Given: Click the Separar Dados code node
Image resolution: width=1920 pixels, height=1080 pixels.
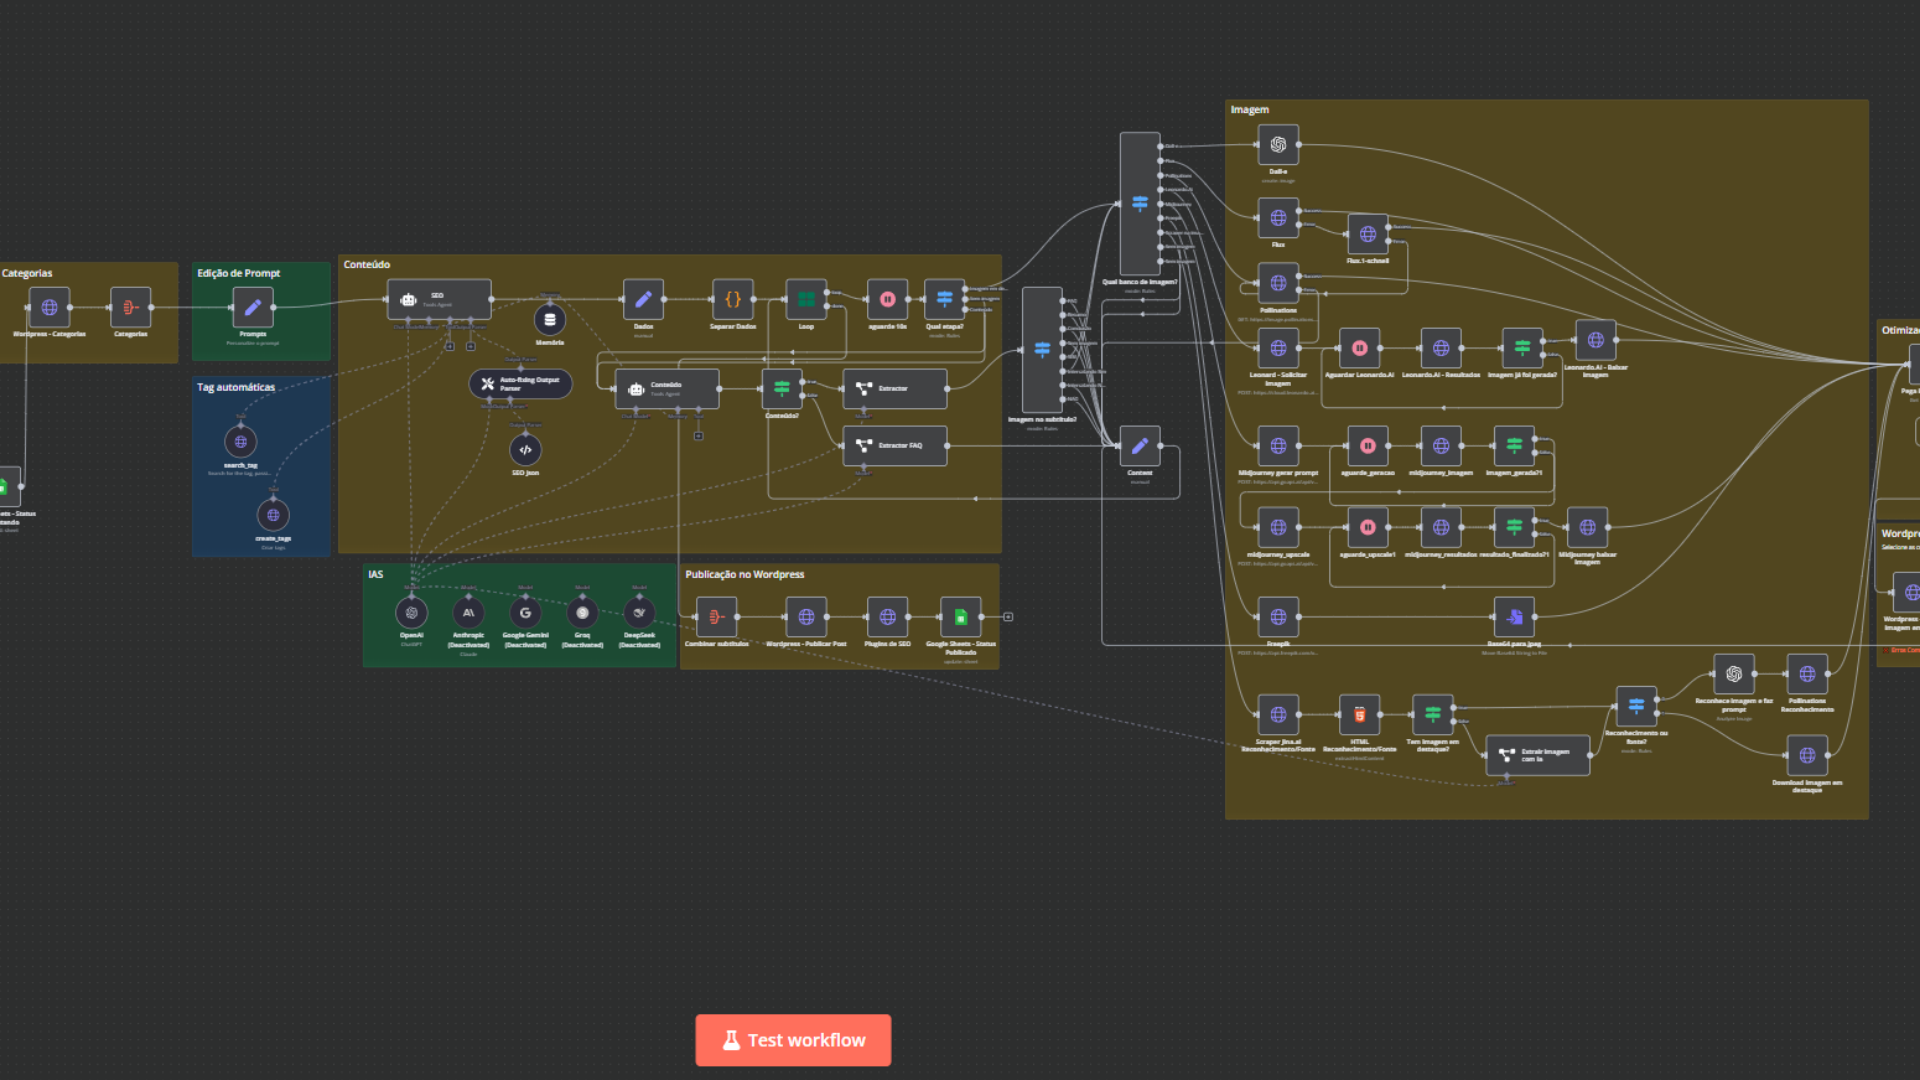Looking at the screenshot, I should (732, 299).
